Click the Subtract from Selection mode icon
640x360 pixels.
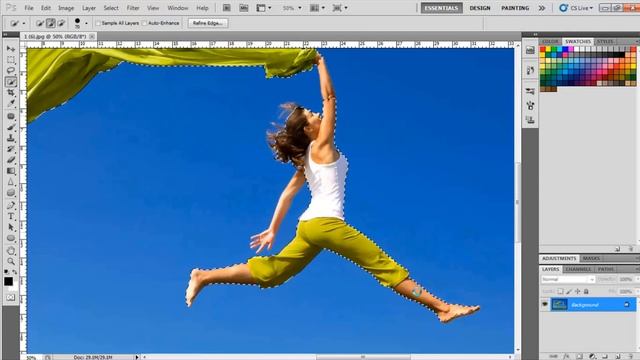pyautogui.click(x=61, y=23)
